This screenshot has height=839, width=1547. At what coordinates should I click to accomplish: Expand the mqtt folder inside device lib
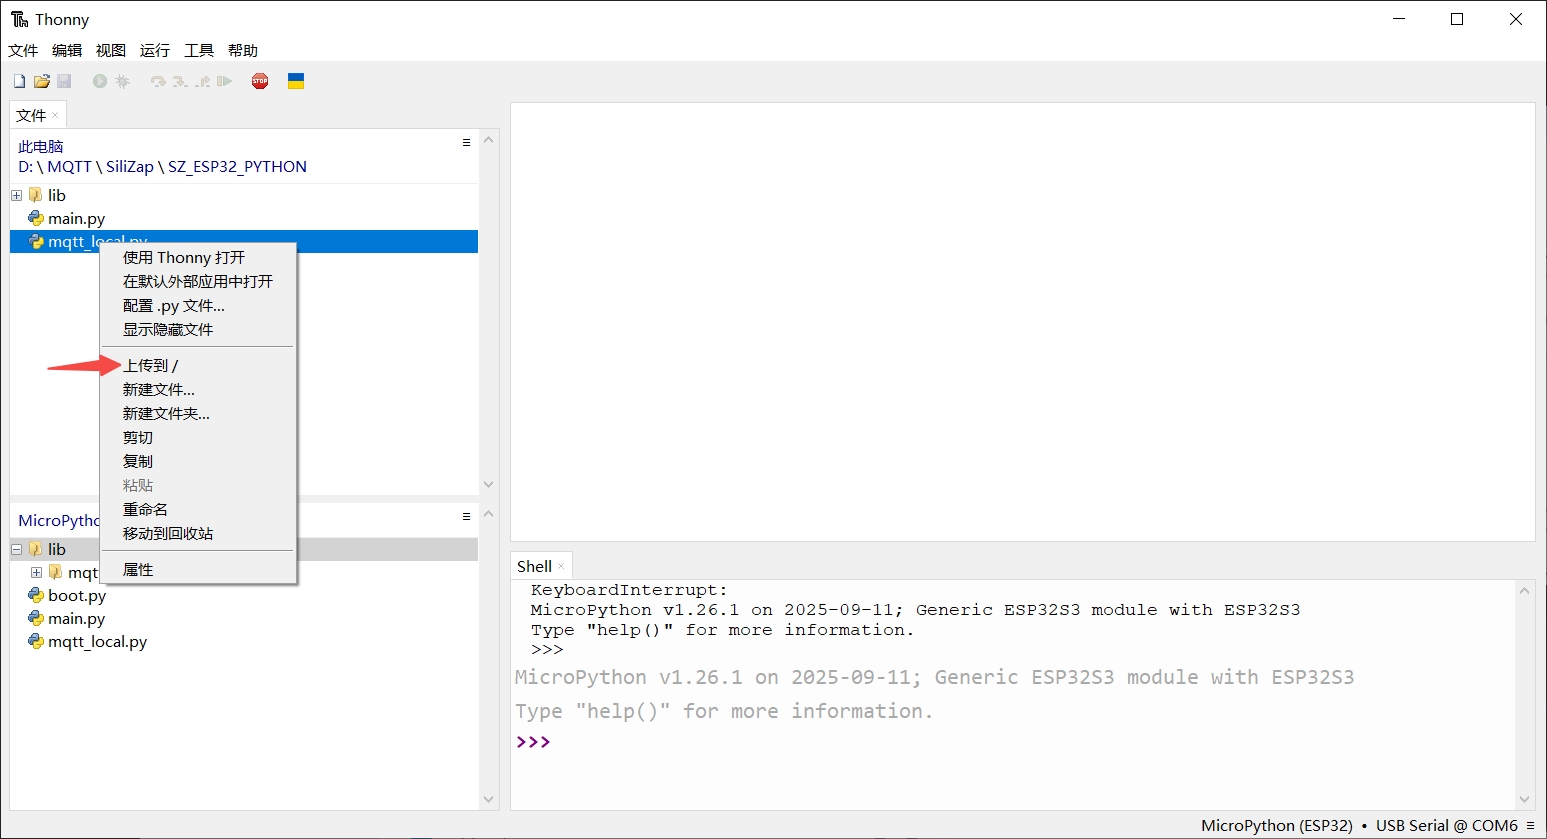tap(36, 572)
